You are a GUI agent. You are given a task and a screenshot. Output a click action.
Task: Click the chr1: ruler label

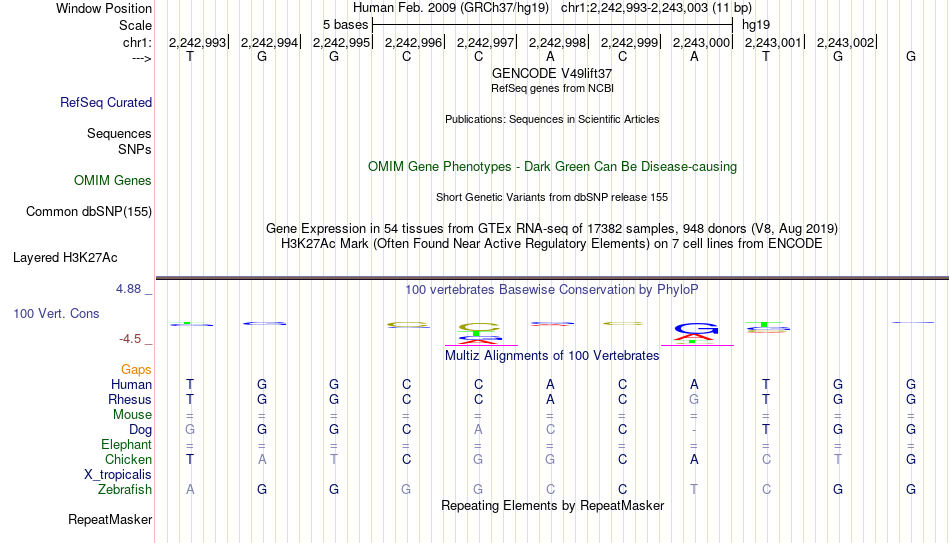(138, 42)
